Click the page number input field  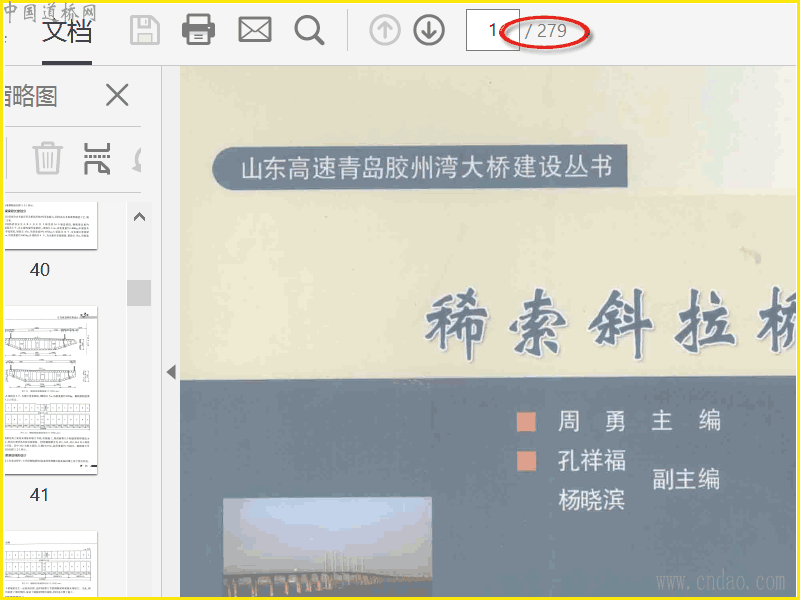click(492, 30)
